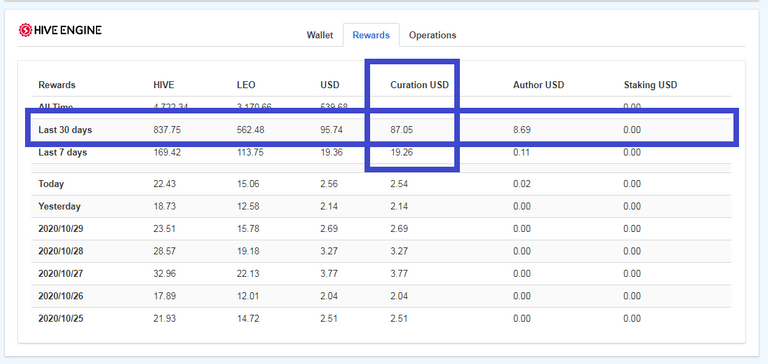Click HIVE value 23.51

(164, 229)
